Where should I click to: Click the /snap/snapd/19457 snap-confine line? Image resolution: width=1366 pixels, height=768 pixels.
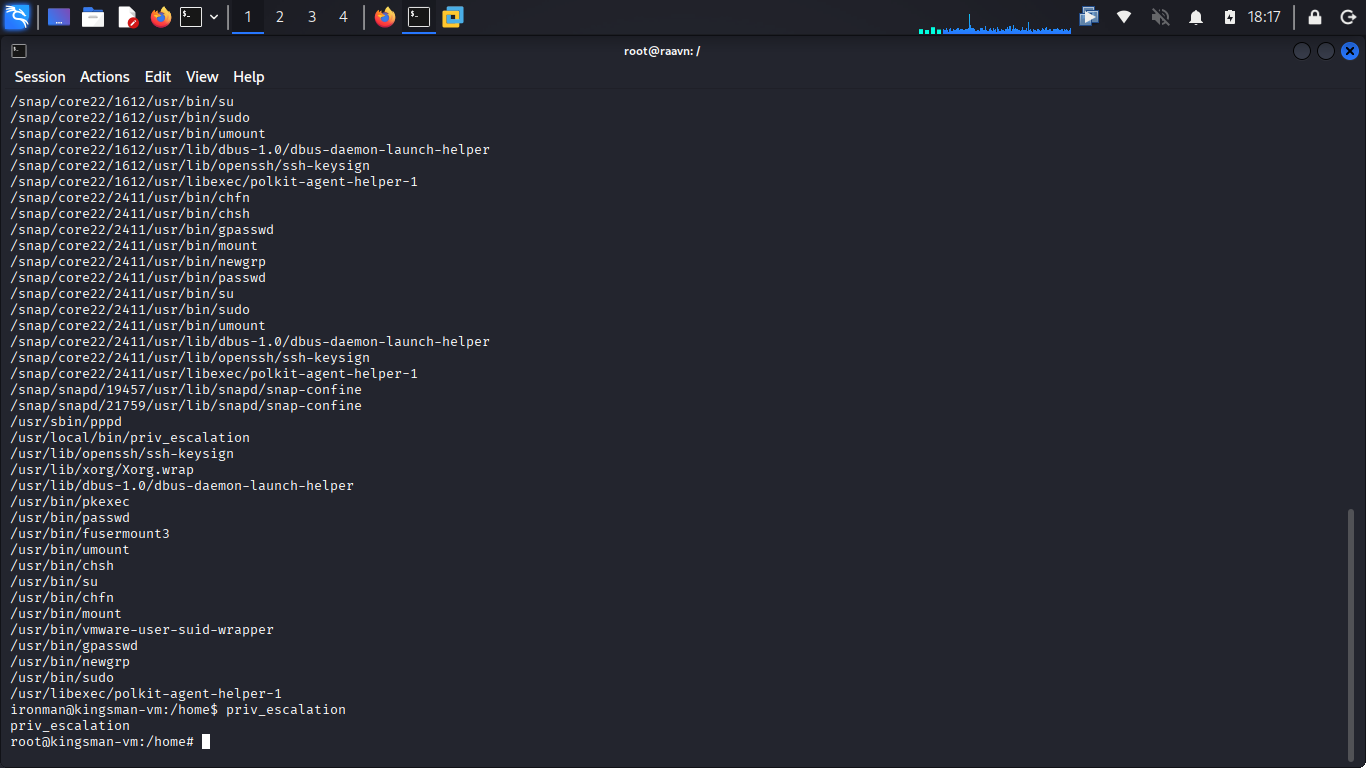[186, 390]
